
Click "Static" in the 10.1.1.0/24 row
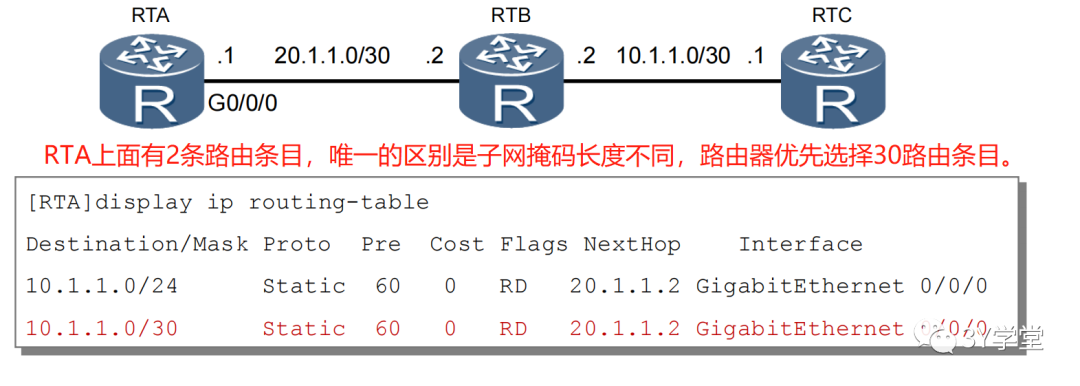tap(304, 286)
